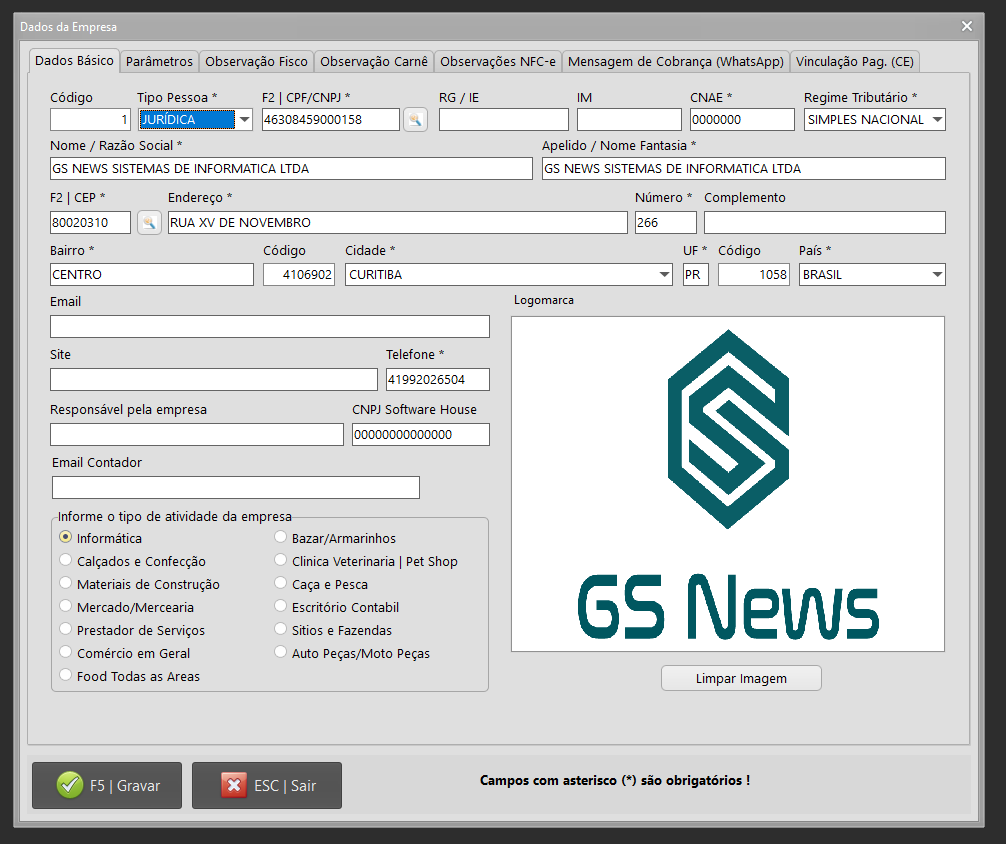
Task: Focus country Código field 1058
Action: pyautogui.click(x=754, y=275)
